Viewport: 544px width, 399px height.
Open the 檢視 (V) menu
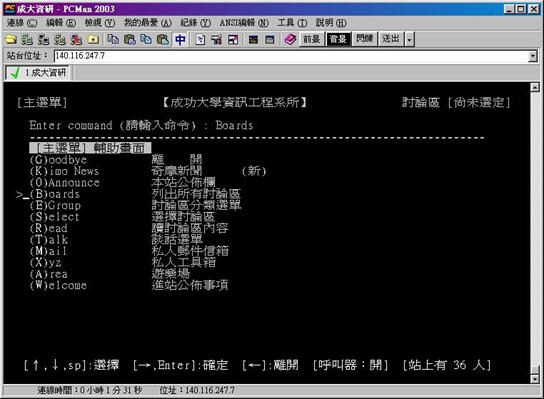coord(100,23)
